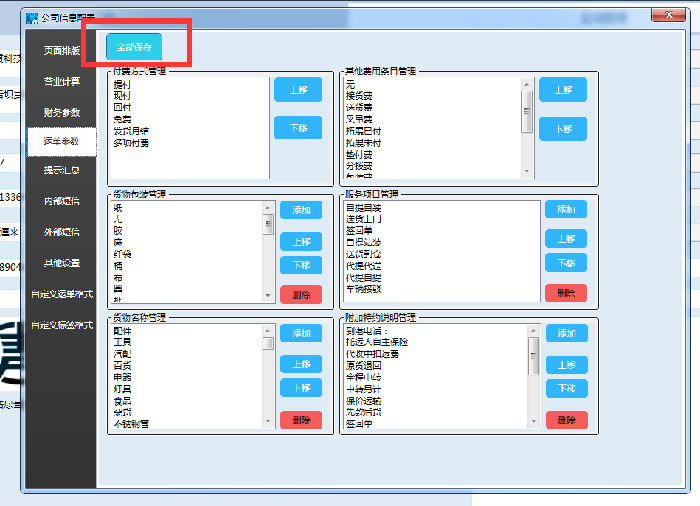
Task: Open the 其他设置 sidebar tab
Action: (x=61, y=263)
